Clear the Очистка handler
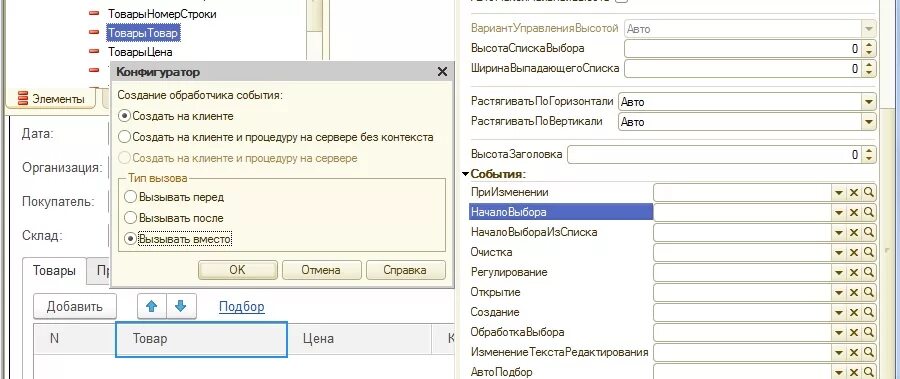Image resolution: width=900 pixels, height=379 pixels. [x=854, y=253]
